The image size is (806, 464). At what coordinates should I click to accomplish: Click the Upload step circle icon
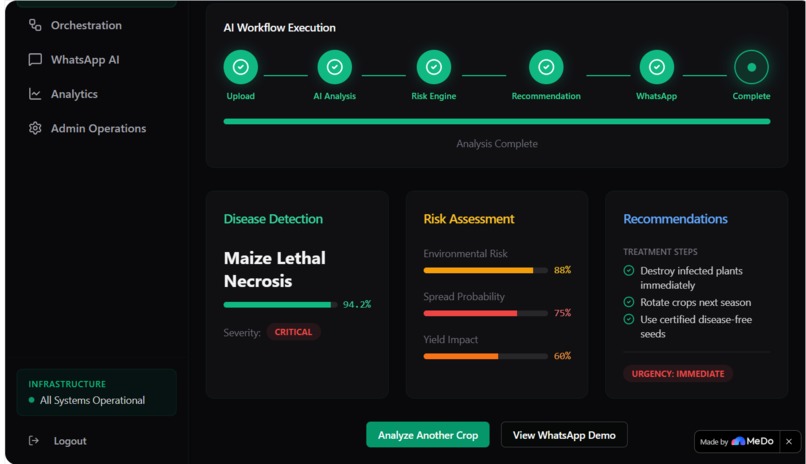pyautogui.click(x=241, y=67)
